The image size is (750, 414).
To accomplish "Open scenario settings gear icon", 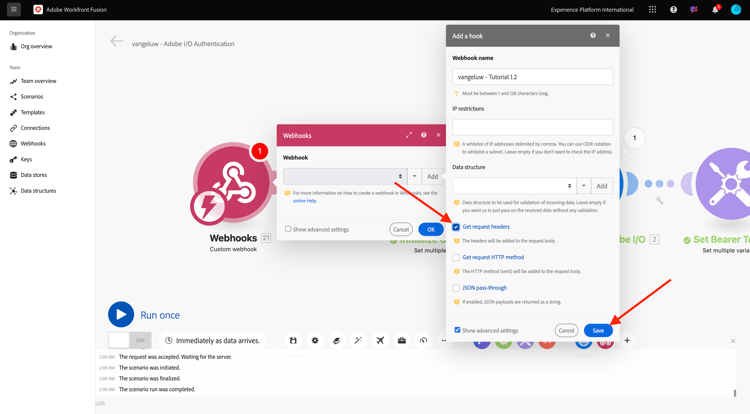I will pos(315,340).
